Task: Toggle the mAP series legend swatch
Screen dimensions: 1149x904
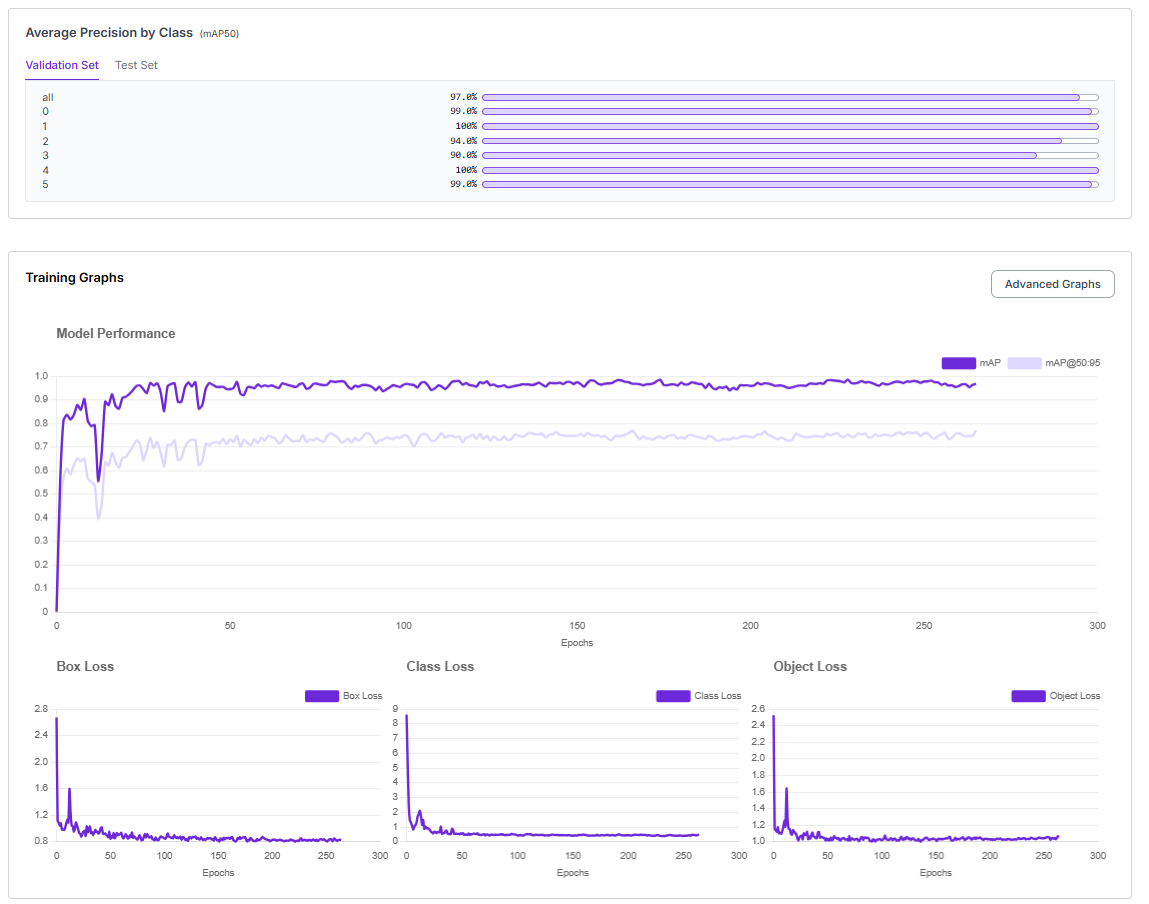Action: click(958, 363)
